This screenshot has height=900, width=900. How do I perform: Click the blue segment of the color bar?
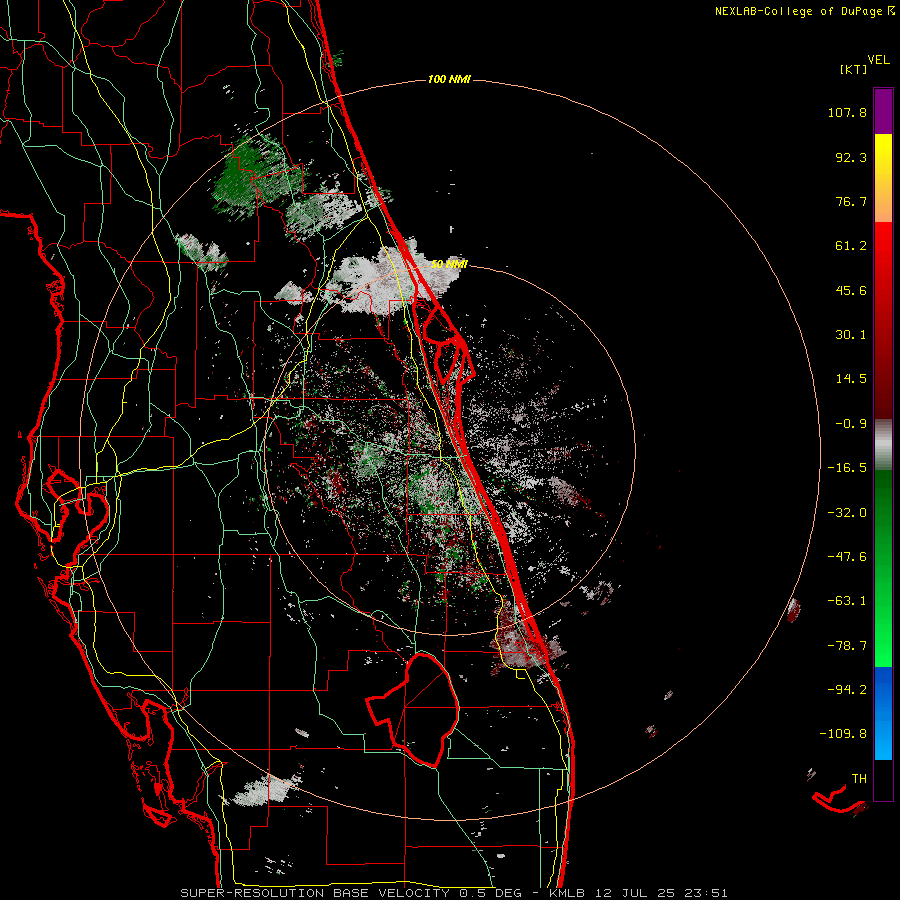(x=883, y=713)
